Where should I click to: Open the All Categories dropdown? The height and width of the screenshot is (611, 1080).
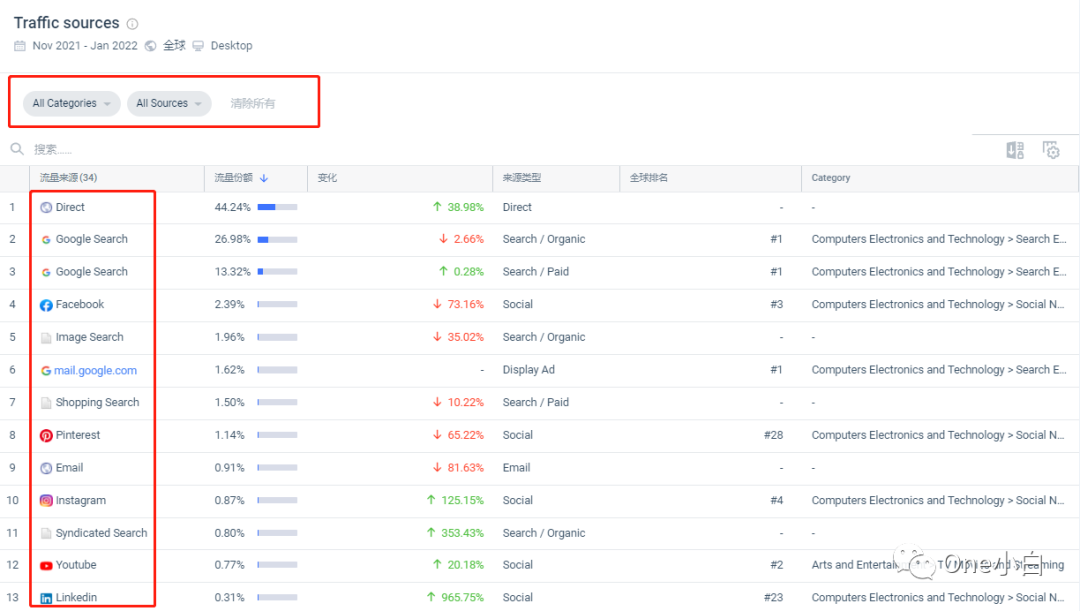69,103
